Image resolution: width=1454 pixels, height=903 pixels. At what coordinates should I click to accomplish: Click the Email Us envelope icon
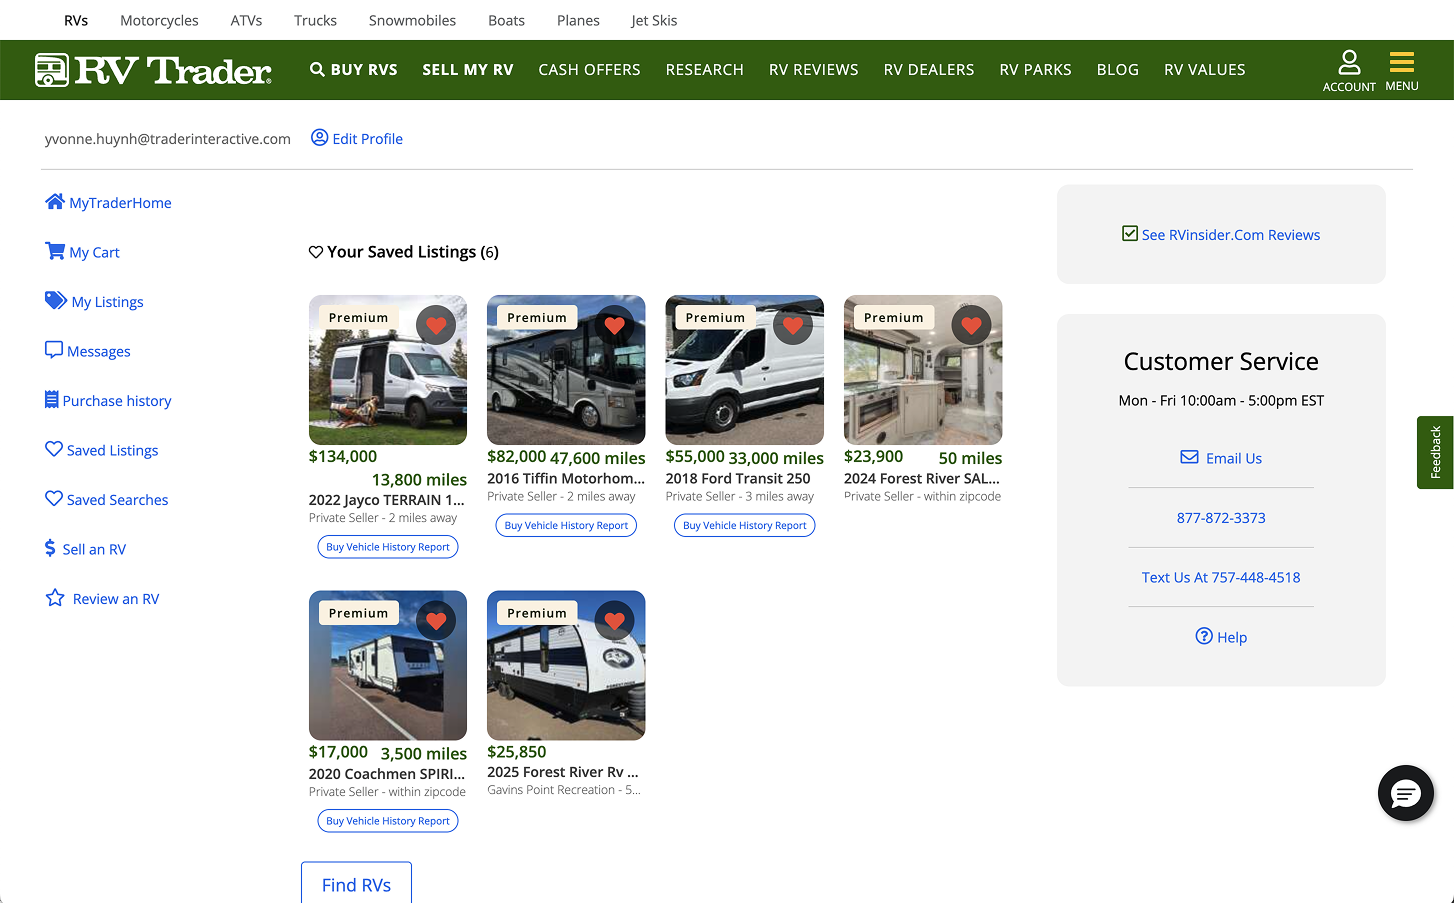tap(1189, 457)
